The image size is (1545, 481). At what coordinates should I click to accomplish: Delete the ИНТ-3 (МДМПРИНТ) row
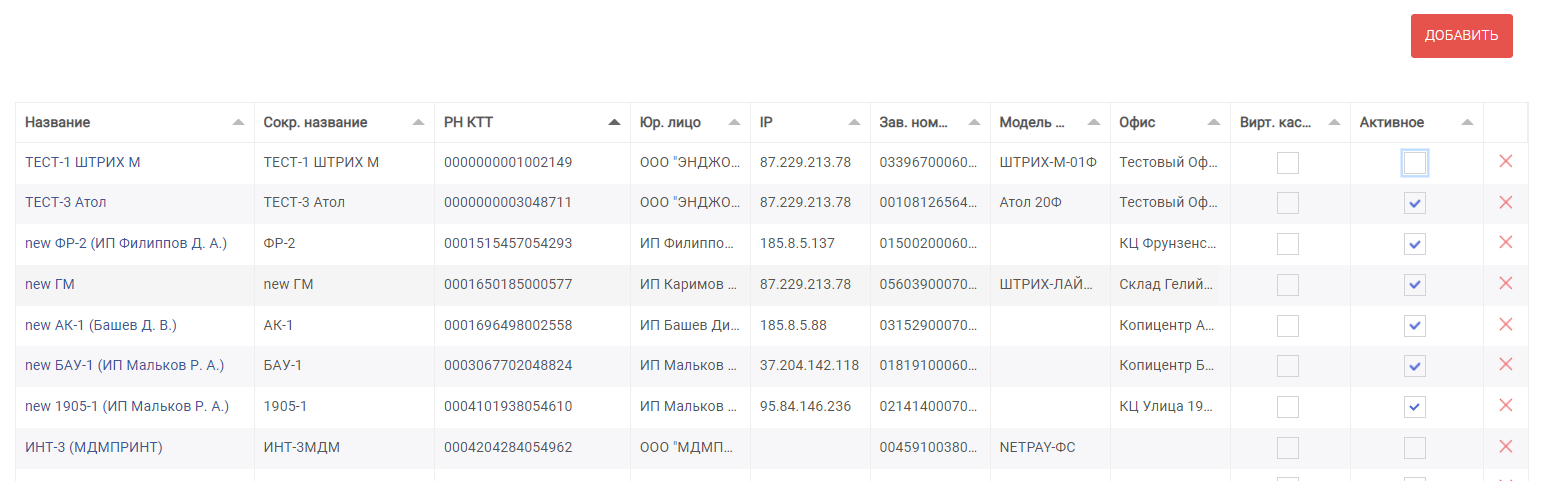(1505, 447)
